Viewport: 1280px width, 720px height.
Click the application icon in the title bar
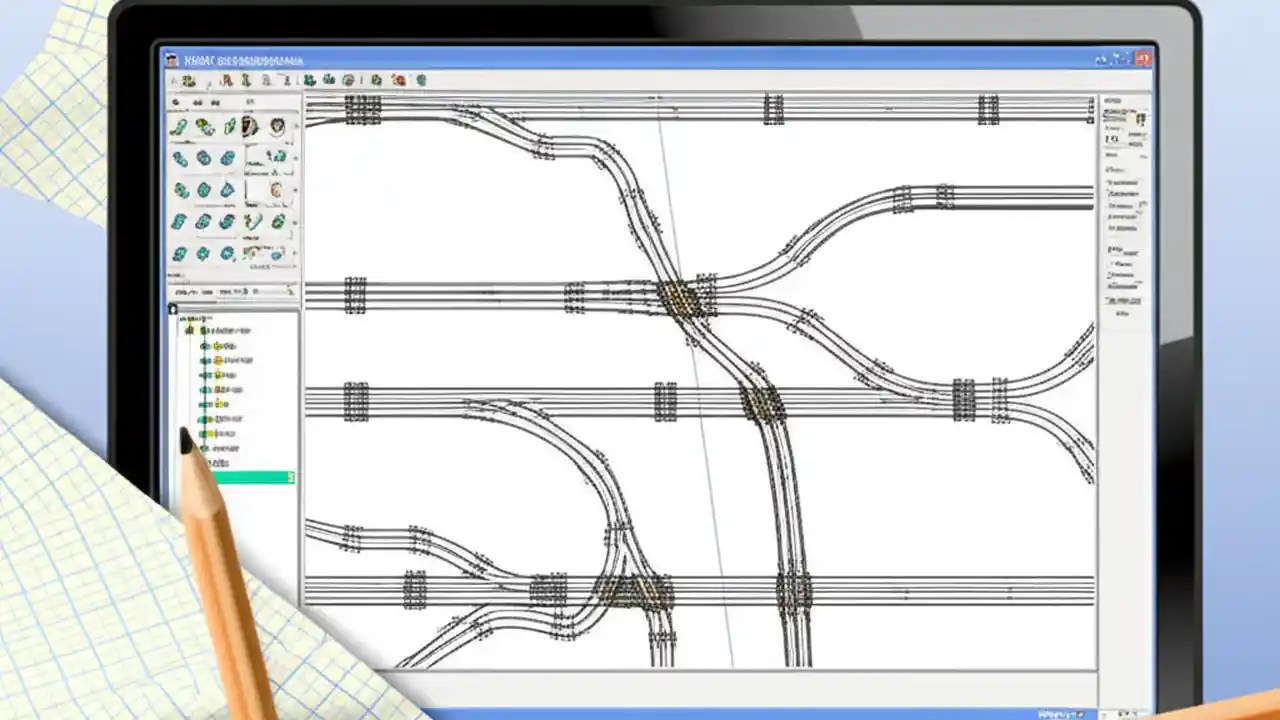pos(170,60)
